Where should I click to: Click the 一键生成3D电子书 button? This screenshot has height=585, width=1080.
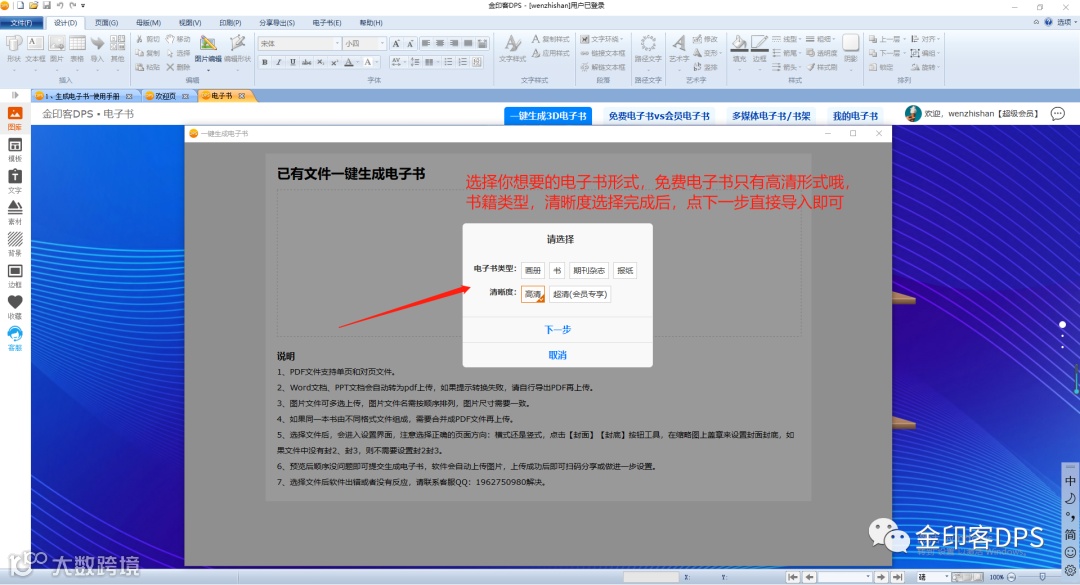548,116
